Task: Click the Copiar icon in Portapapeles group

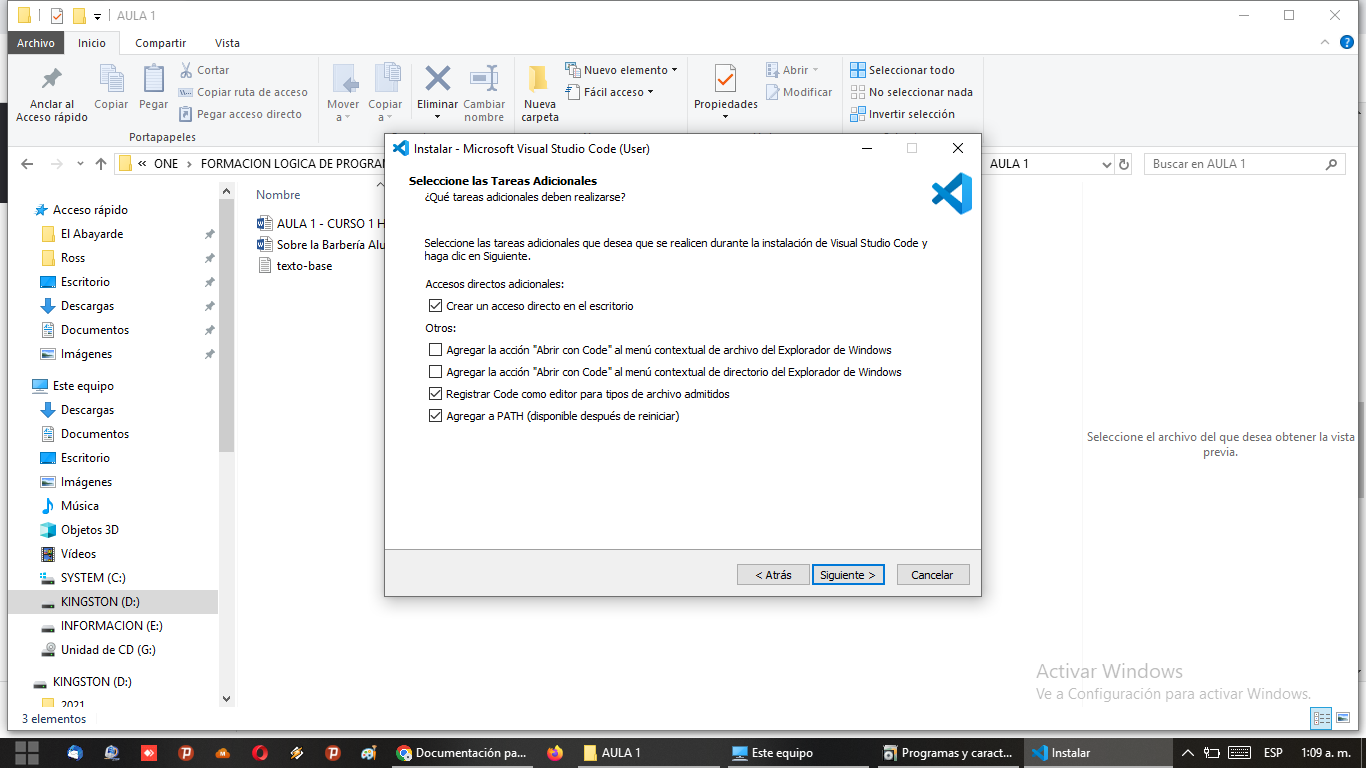Action: 111,79
